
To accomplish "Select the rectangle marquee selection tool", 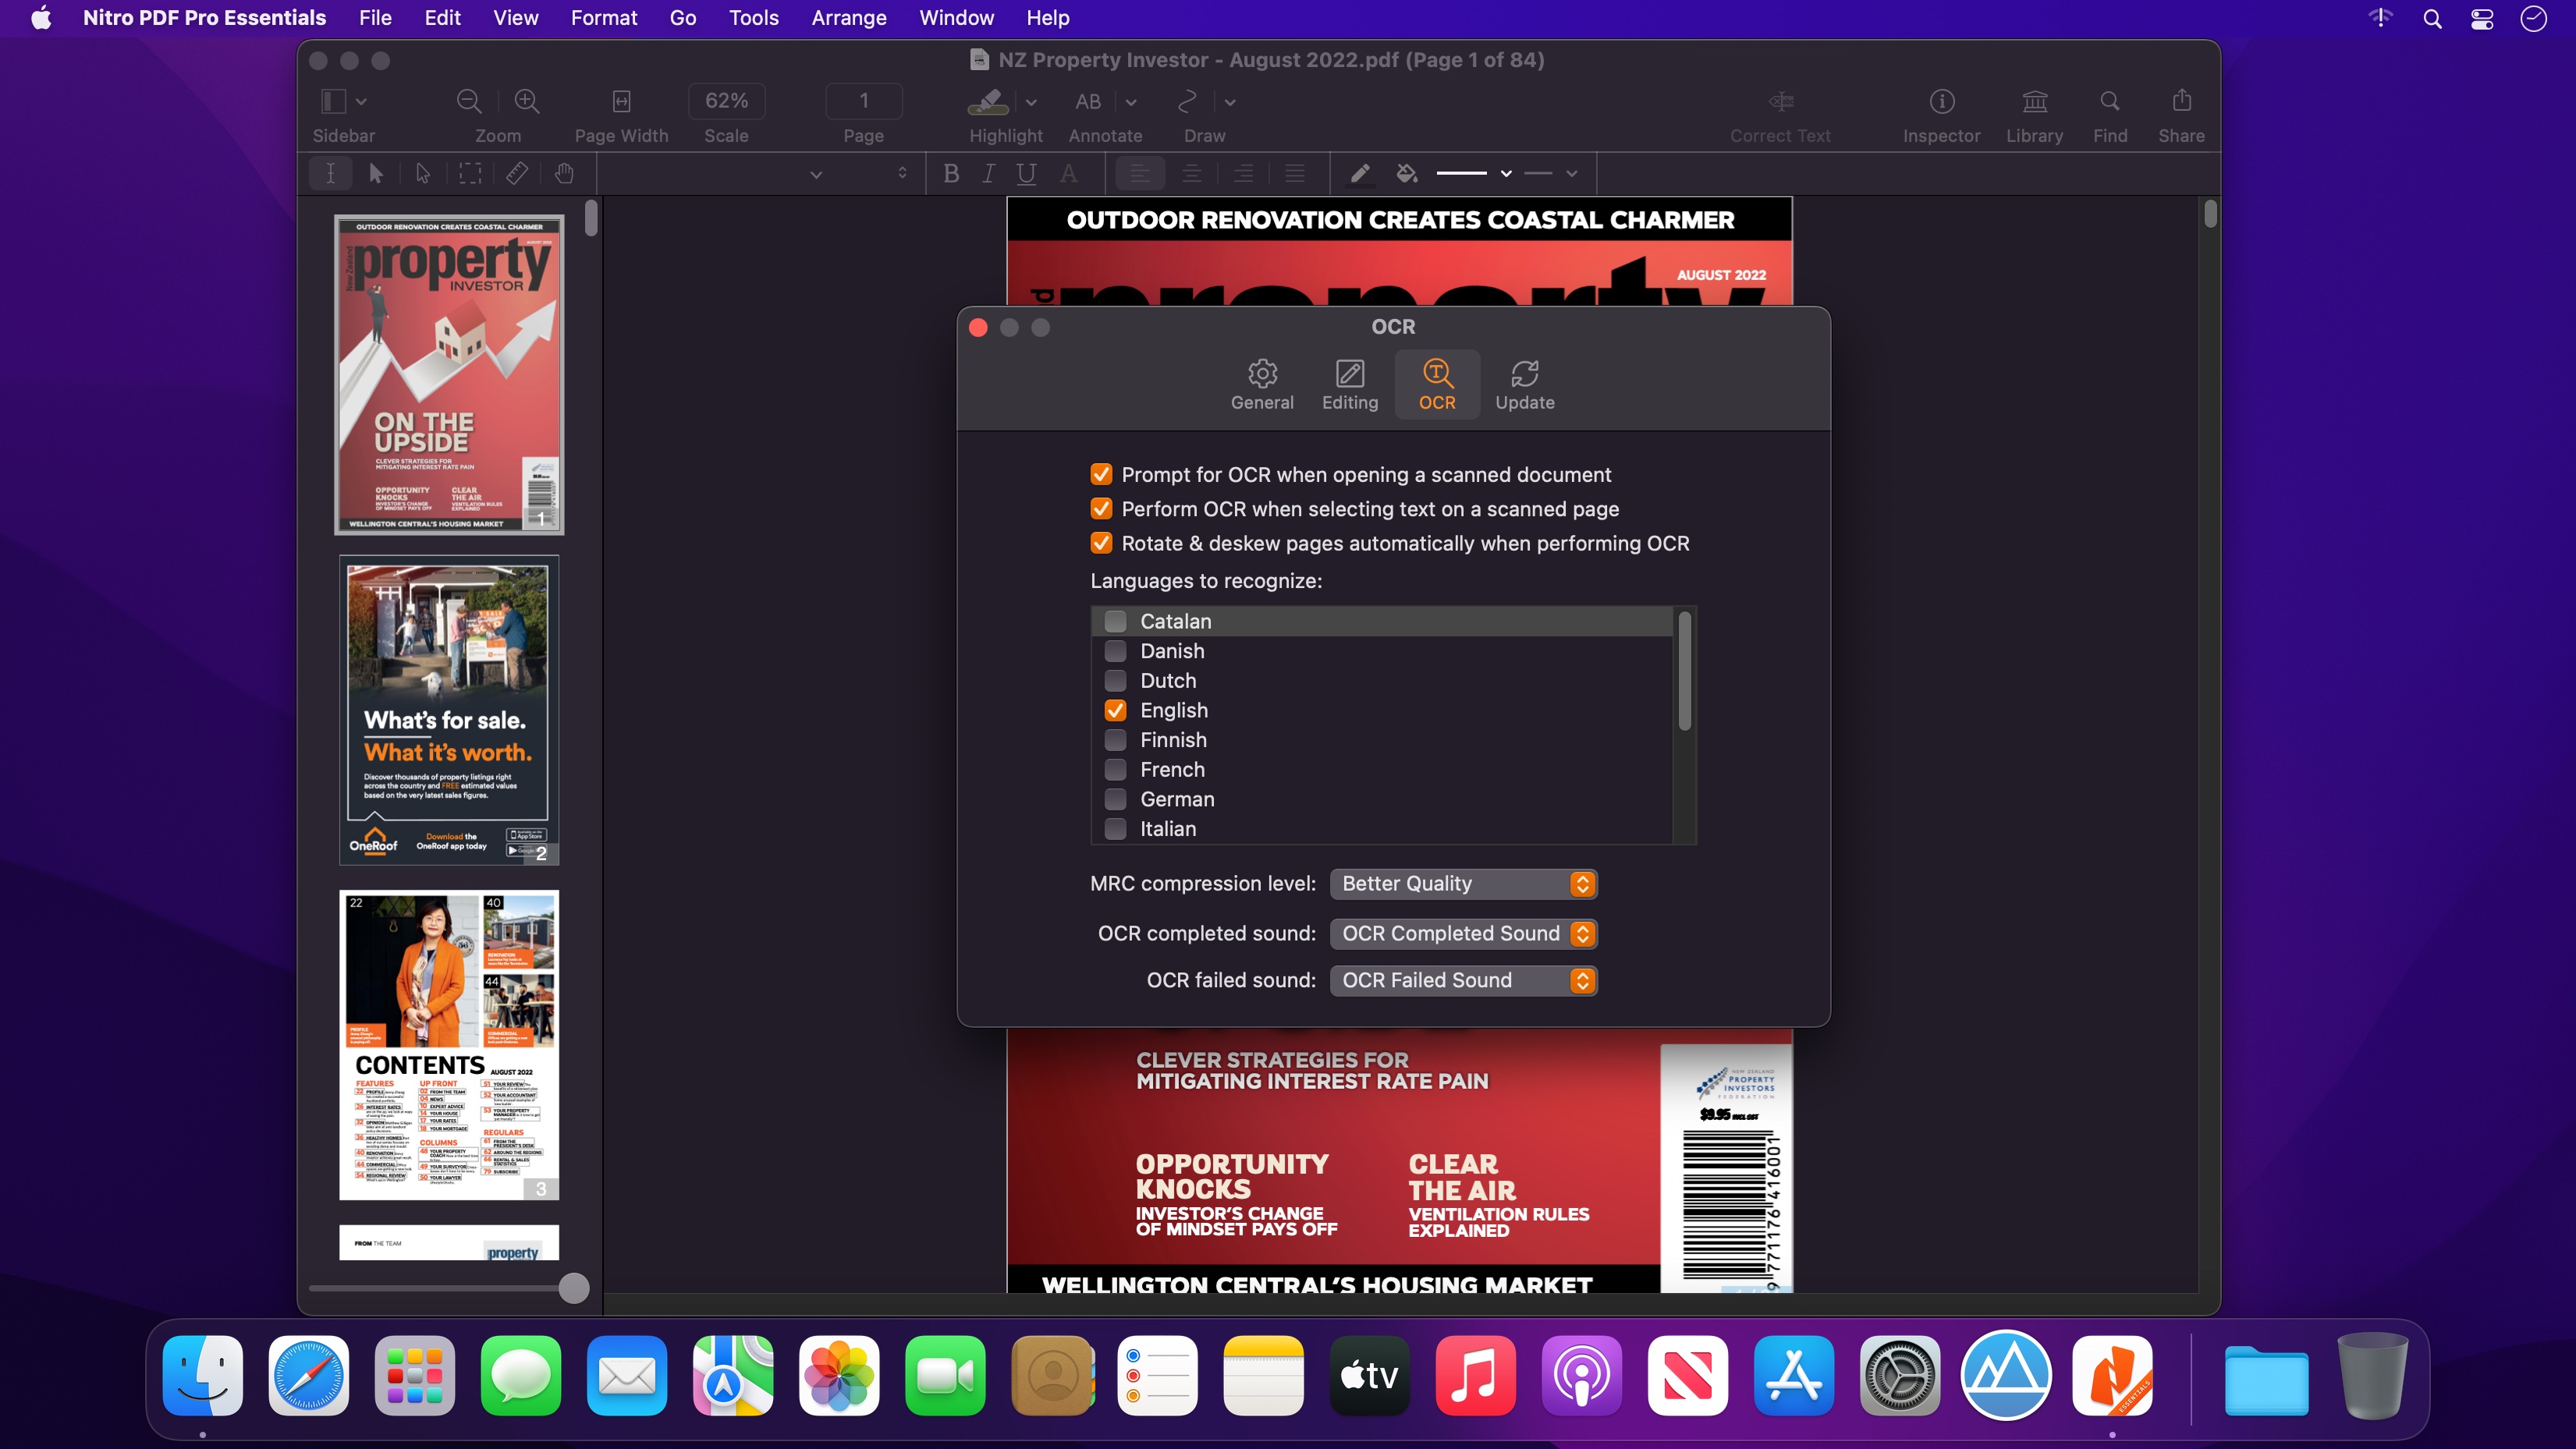I will pos(469,173).
